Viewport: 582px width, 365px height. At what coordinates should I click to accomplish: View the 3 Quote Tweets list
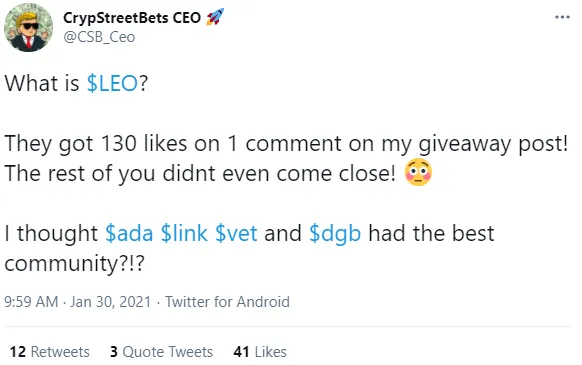[161, 352]
